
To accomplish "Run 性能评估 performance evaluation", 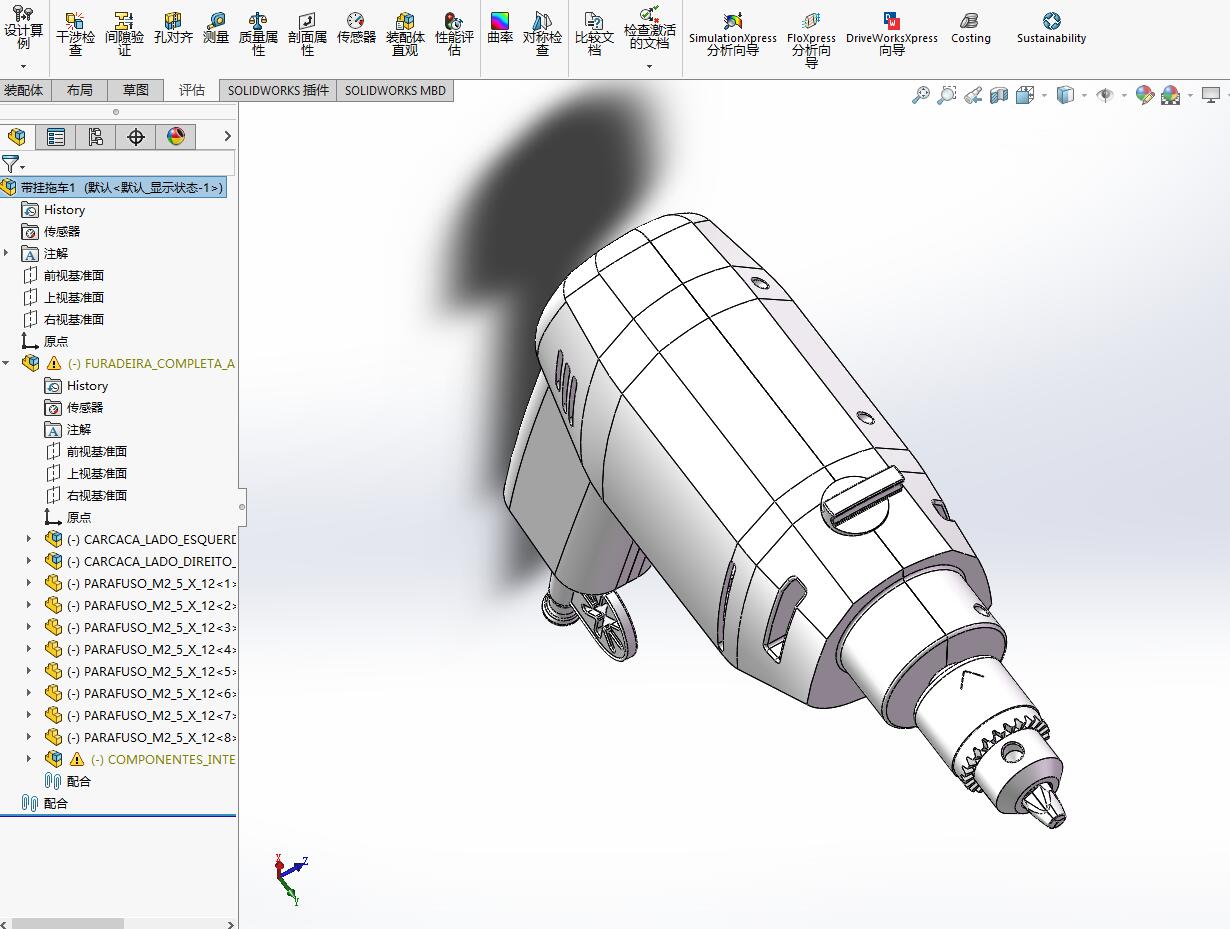I will point(454,33).
